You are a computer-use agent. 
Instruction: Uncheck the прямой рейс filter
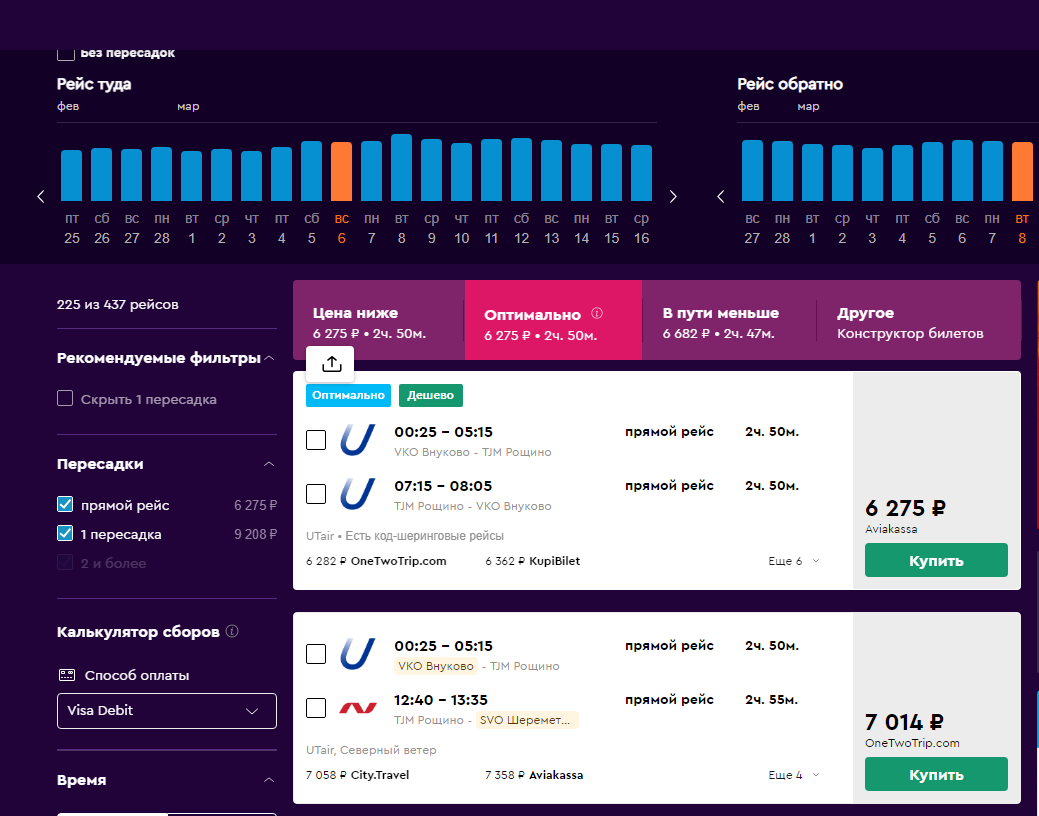point(65,504)
